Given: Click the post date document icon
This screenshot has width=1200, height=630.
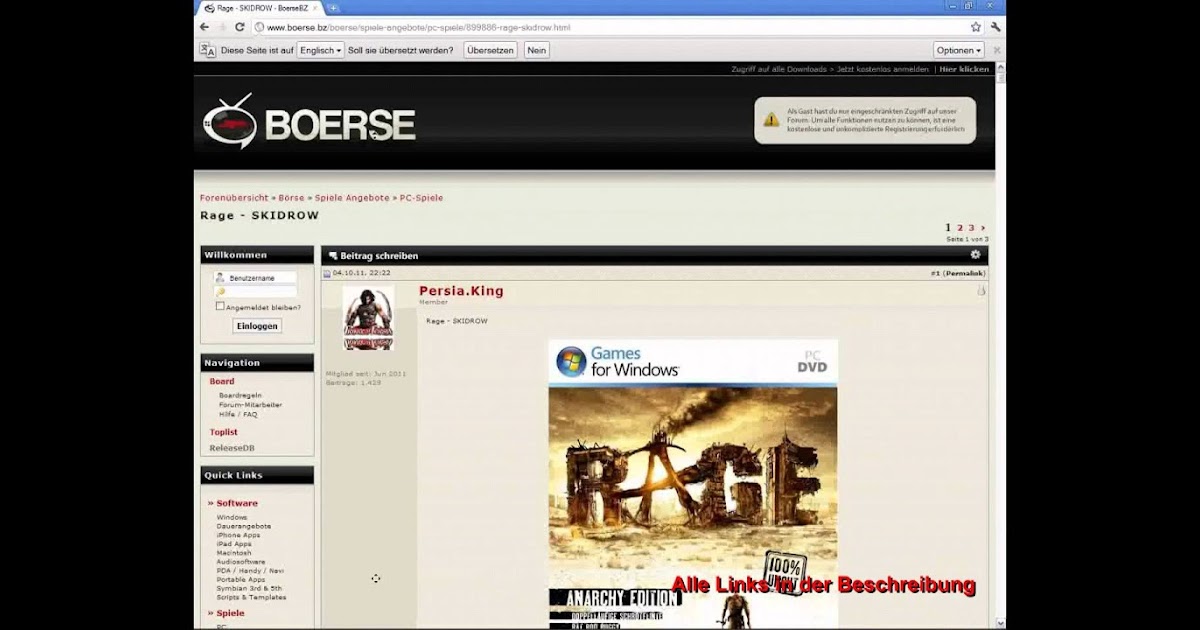Looking at the screenshot, I should 327,273.
